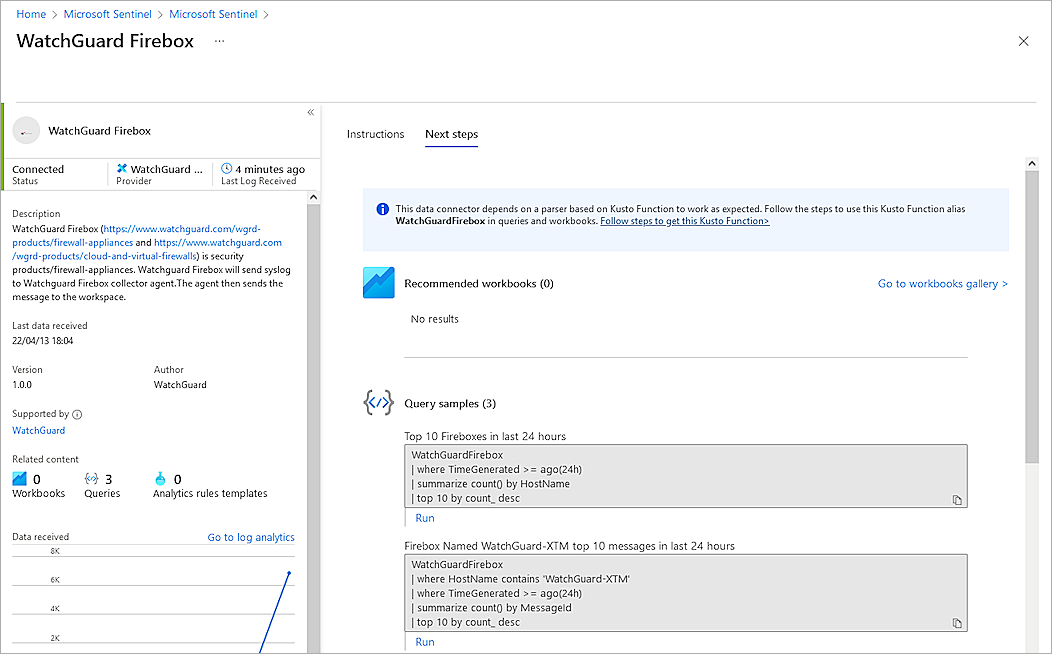Screen dimensions: 1052x654
Task: Select the Next steps tab
Action: pyautogui.click(x=451, y=133)
